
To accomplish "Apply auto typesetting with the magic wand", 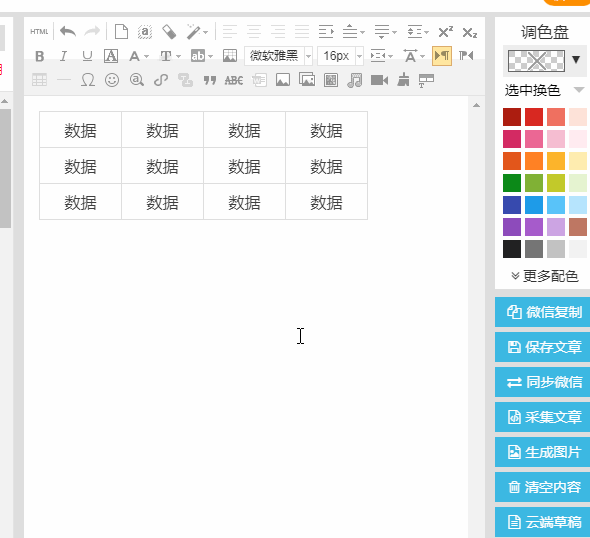I will (194, 32).
